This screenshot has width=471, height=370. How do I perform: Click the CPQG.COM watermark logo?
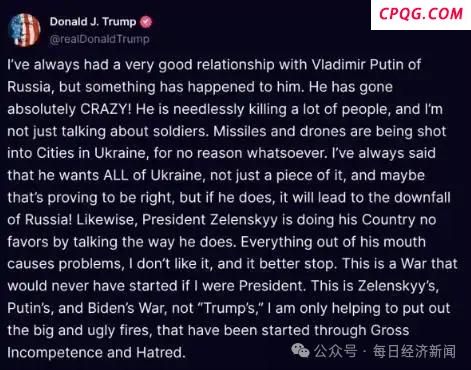click(x=421, y=14)
